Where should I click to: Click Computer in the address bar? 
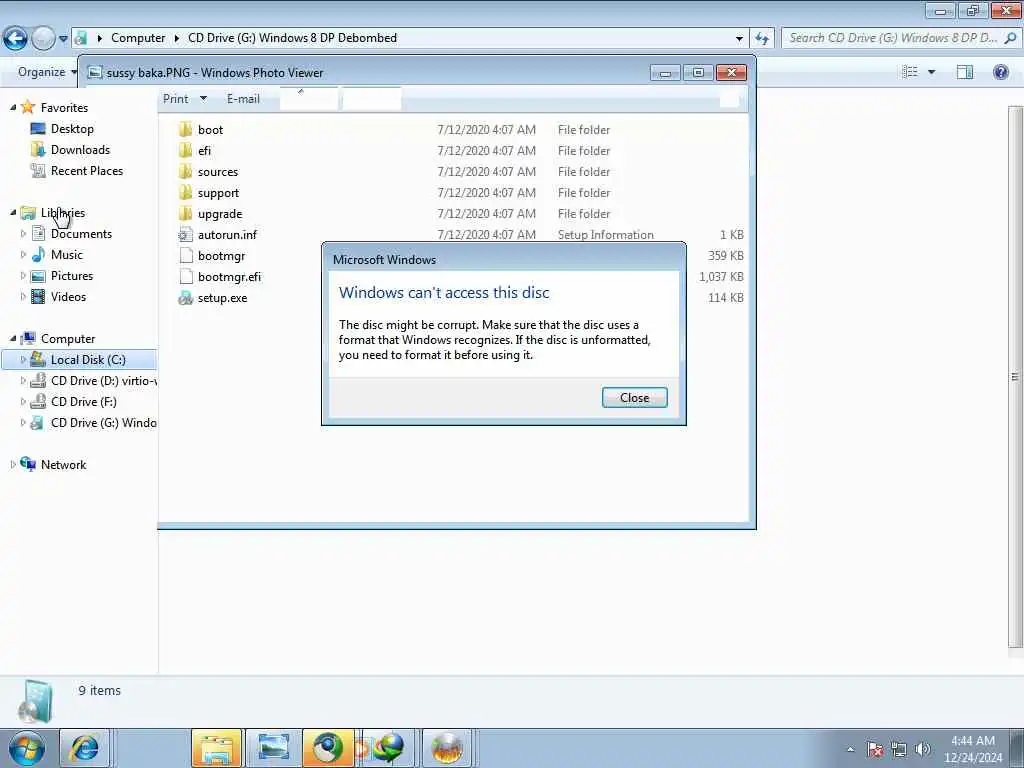pos(138,38)
